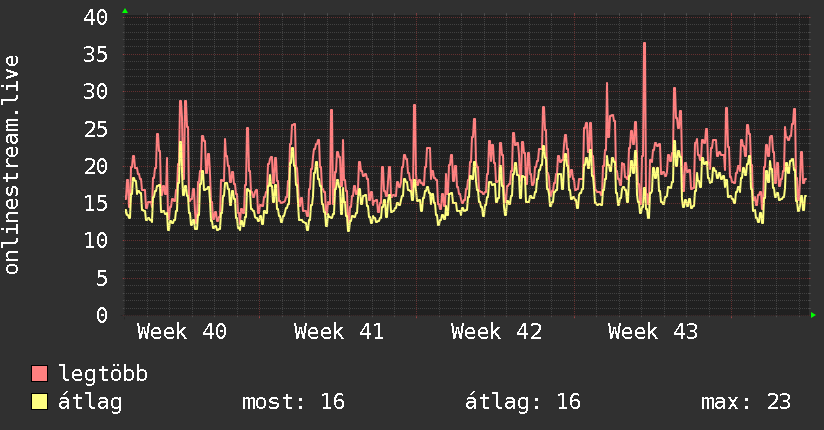
Task: Click the 5 y-axis value
Action: click(102, 278)
